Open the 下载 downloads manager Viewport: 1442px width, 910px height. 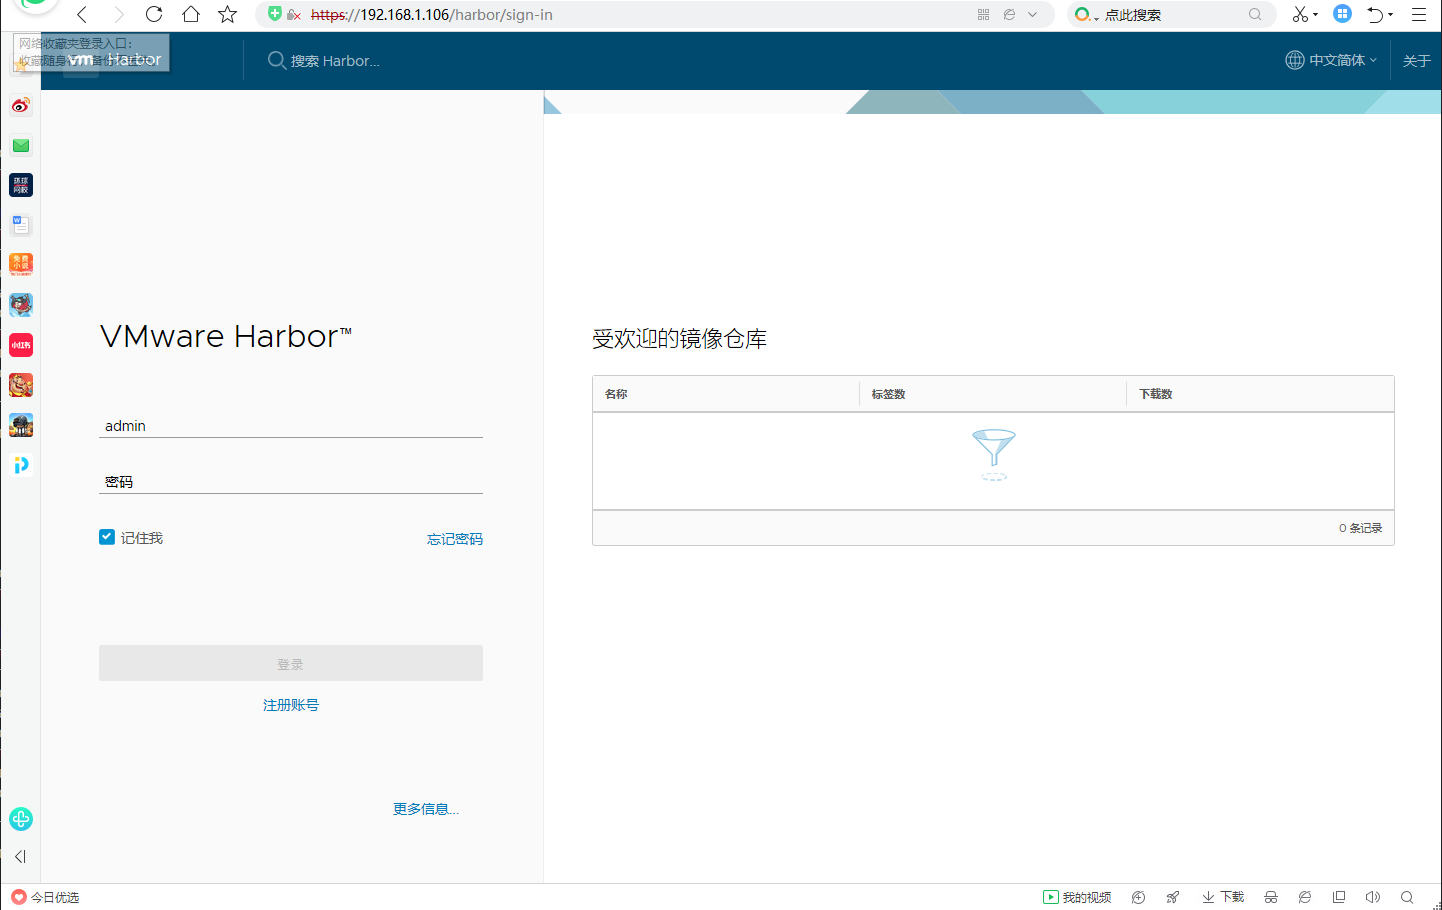pos(1223,897)
